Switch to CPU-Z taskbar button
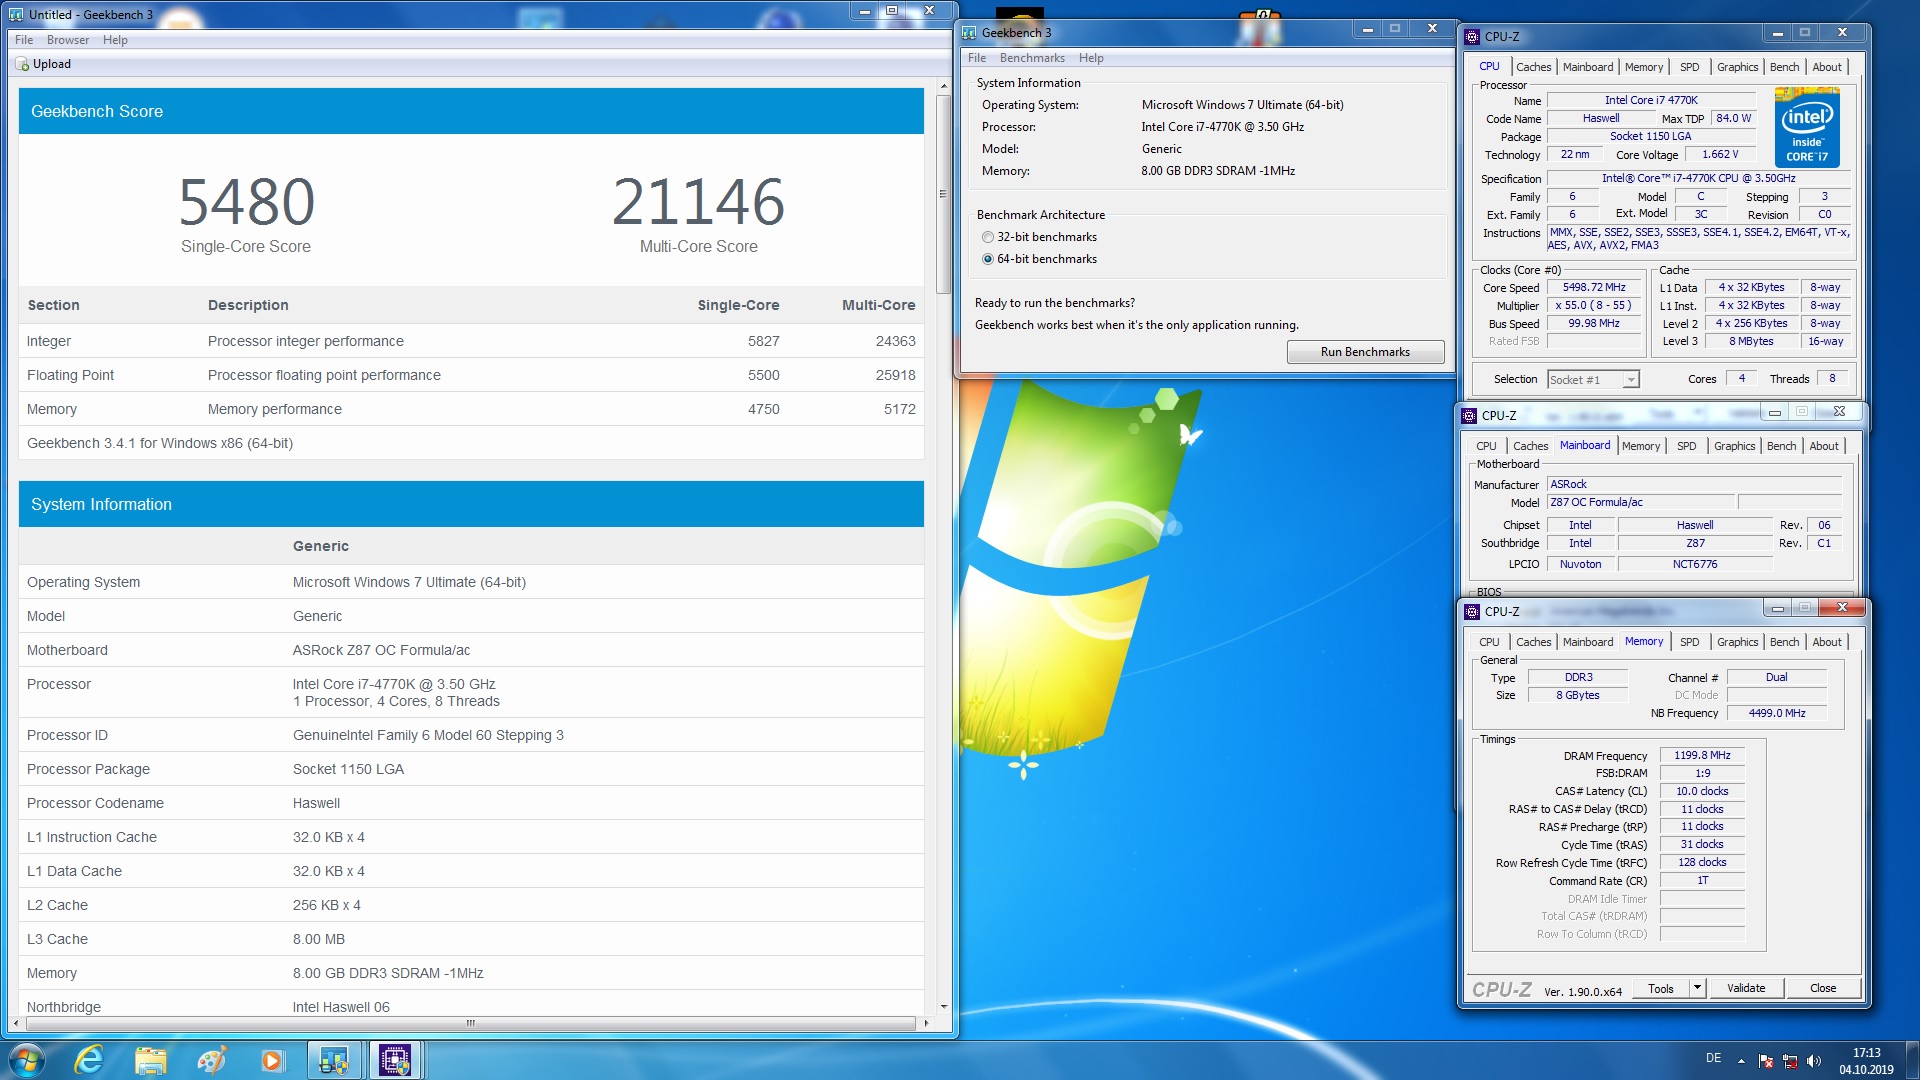The width and height of the screenshot is (1920, 1080). pos(396,1060)
